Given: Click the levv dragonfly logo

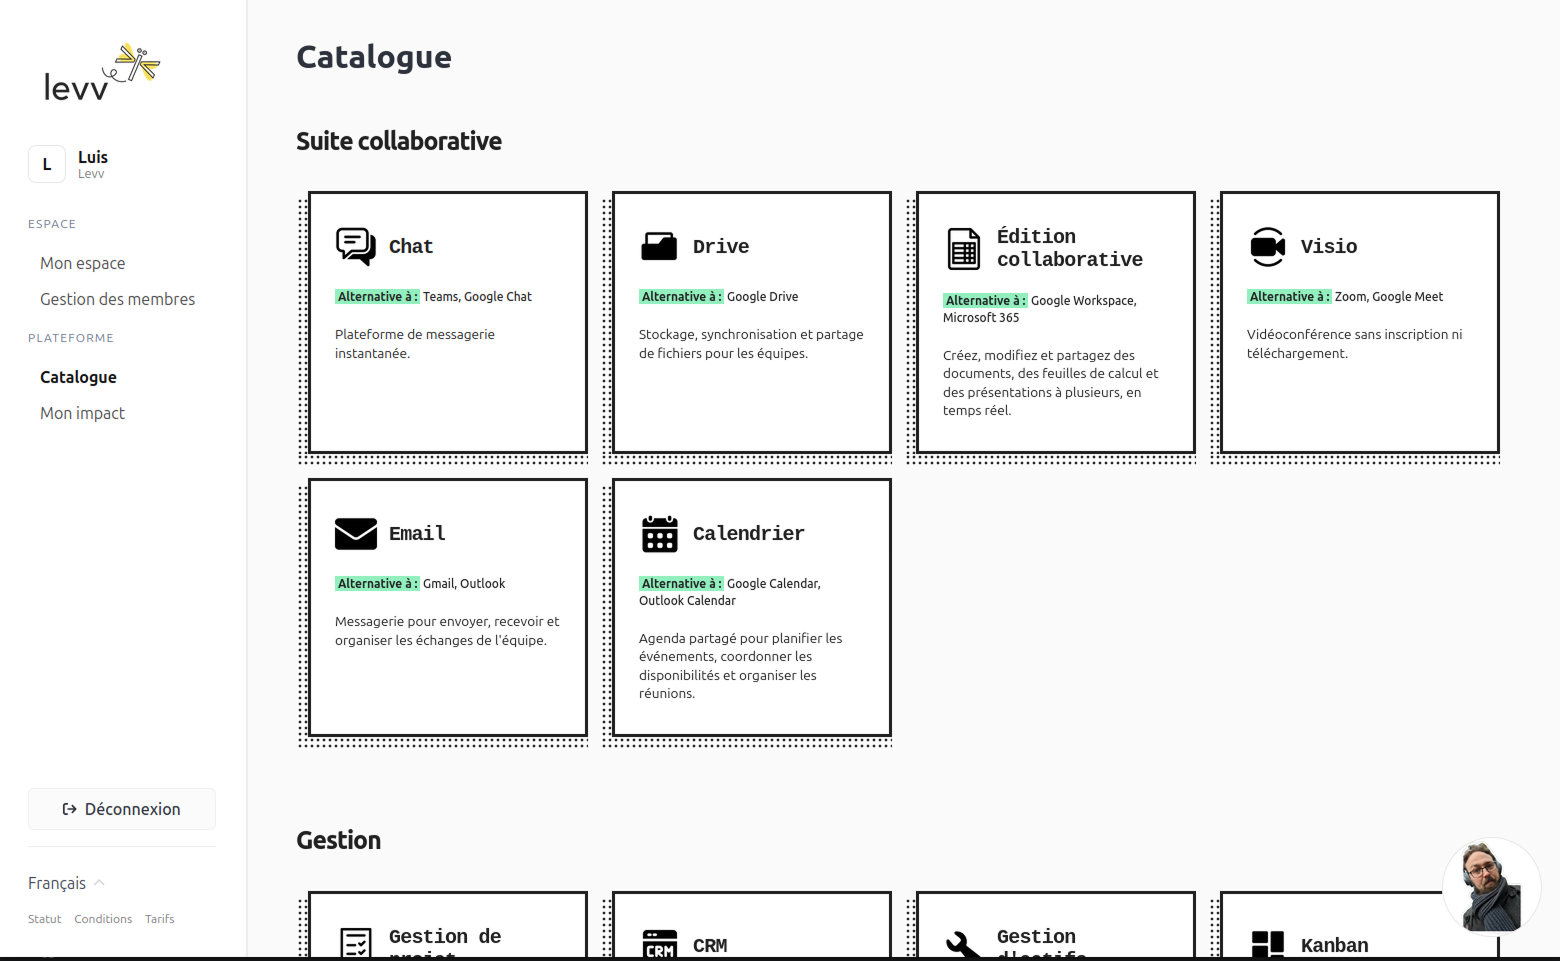Looking at the screenshot, I should [x=102, y=72].
